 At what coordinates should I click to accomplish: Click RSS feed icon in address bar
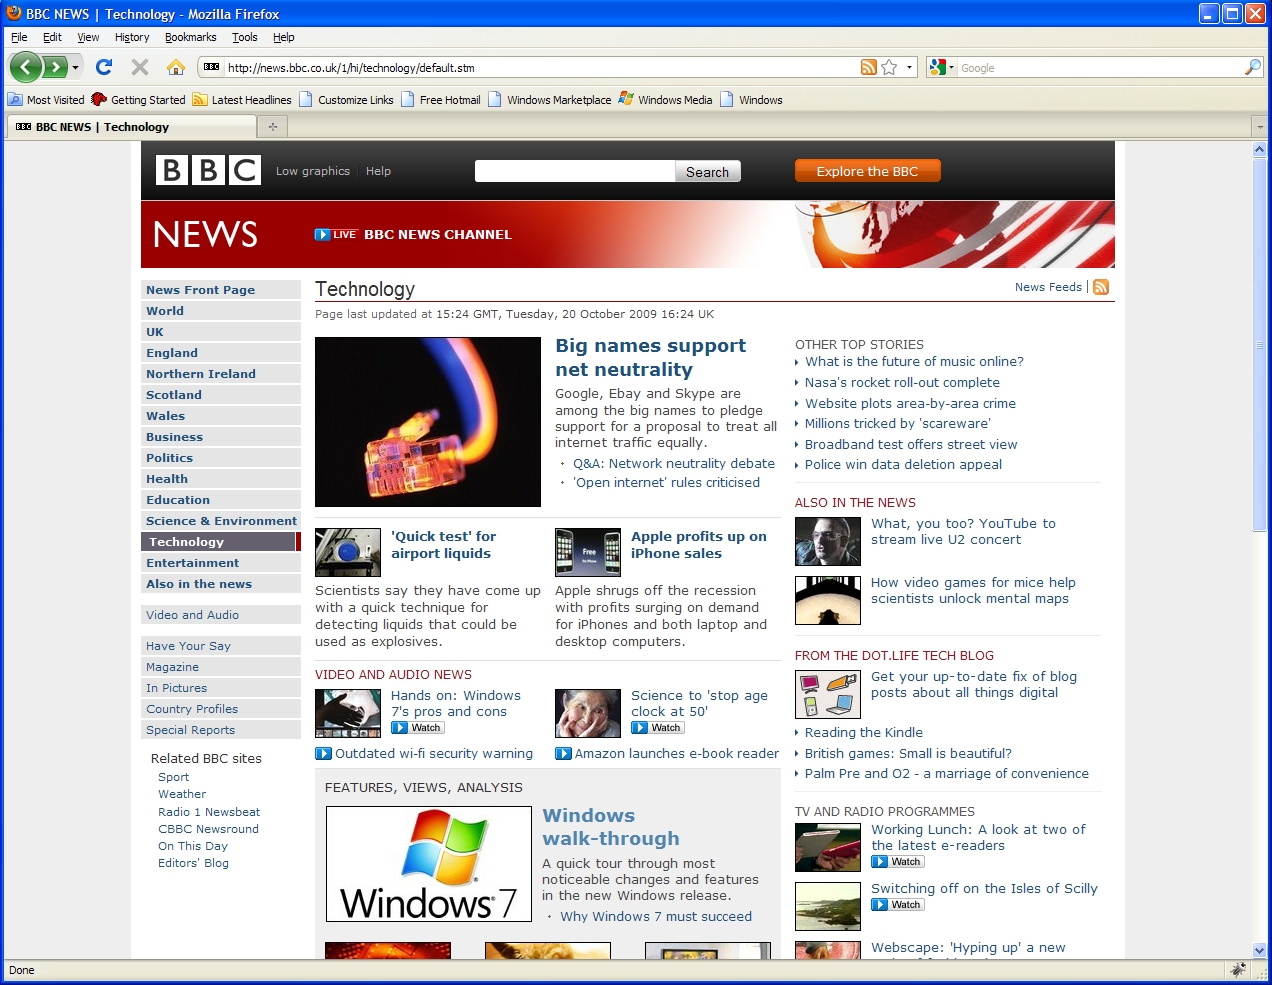click(869, 67)
